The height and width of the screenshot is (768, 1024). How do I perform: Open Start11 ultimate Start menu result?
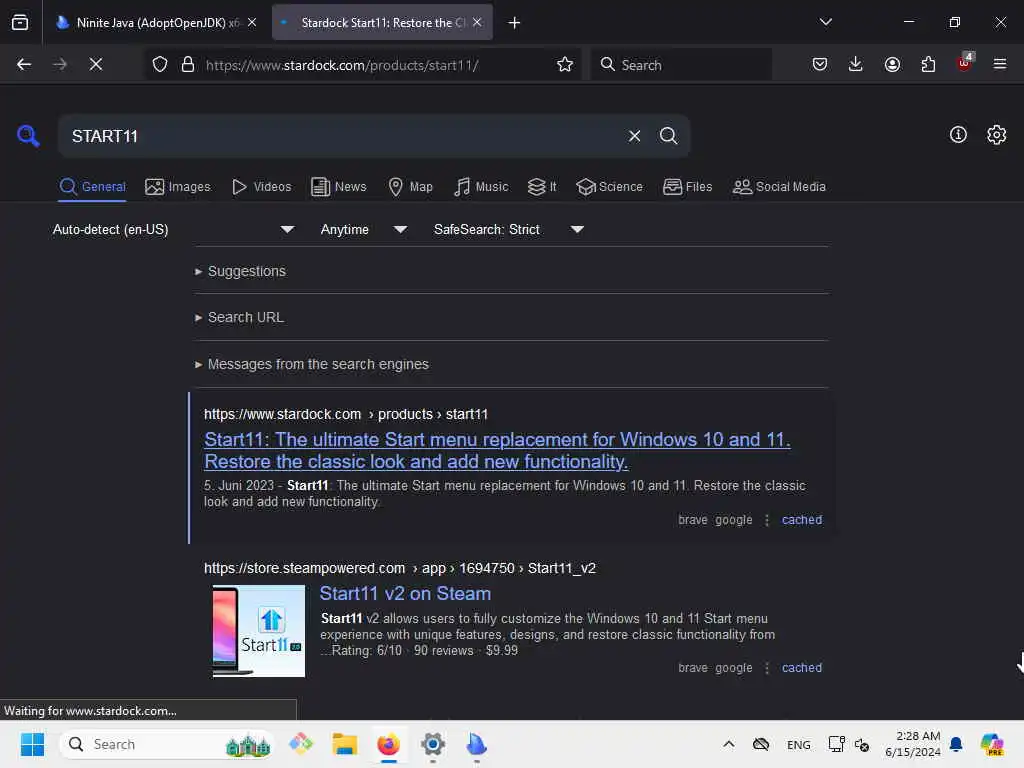click(497, 451)
